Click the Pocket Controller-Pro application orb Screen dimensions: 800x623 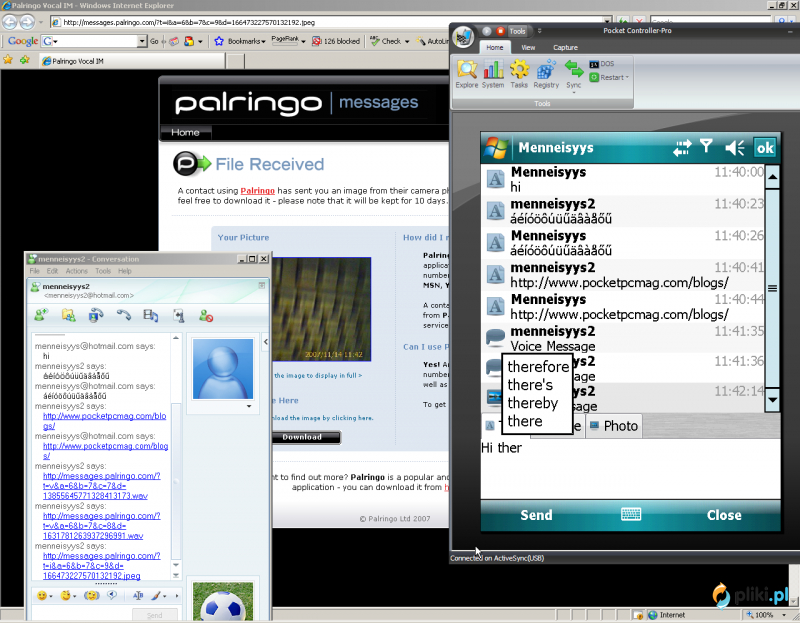click(463, 37)
